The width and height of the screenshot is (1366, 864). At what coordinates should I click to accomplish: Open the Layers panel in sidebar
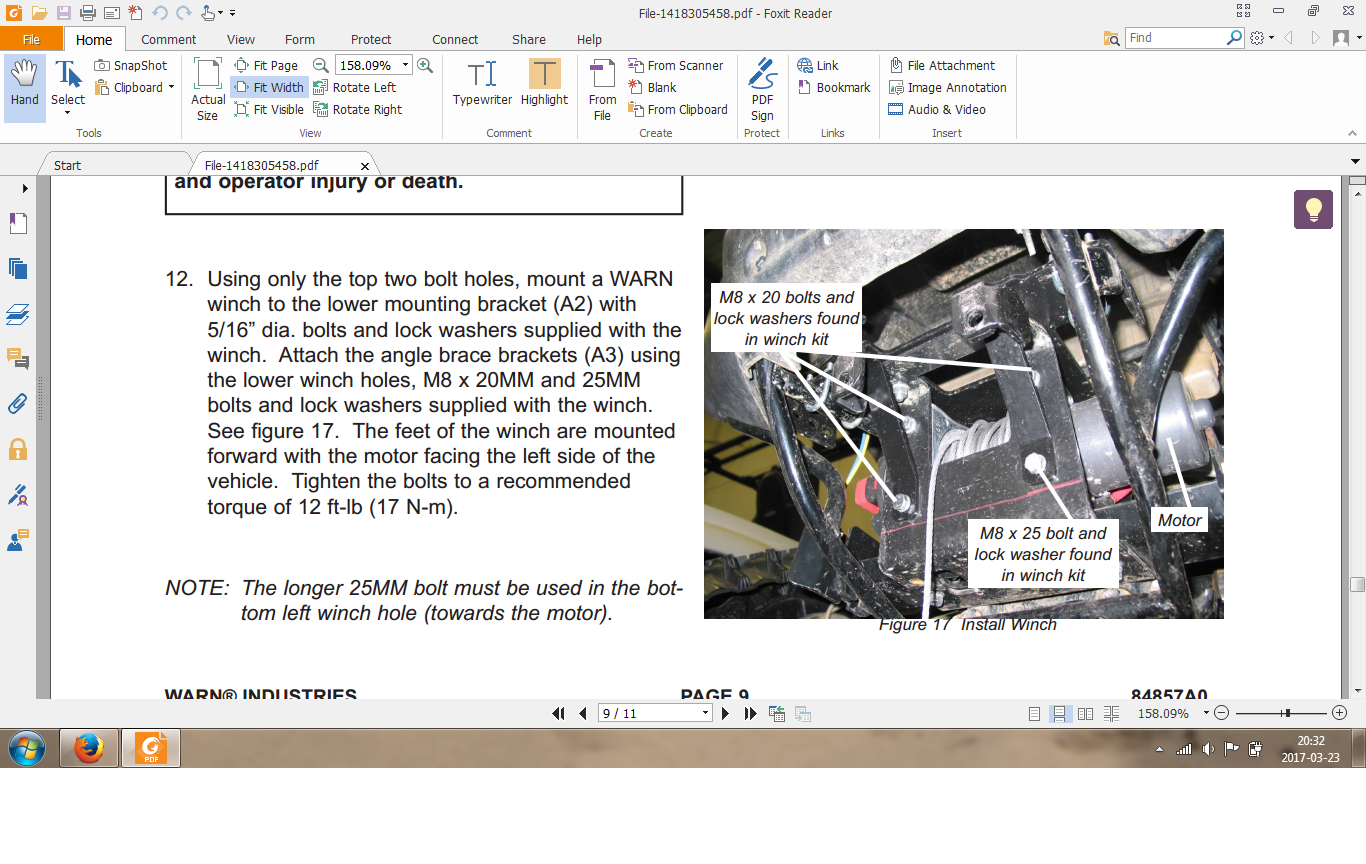click(x=17, y=314)
